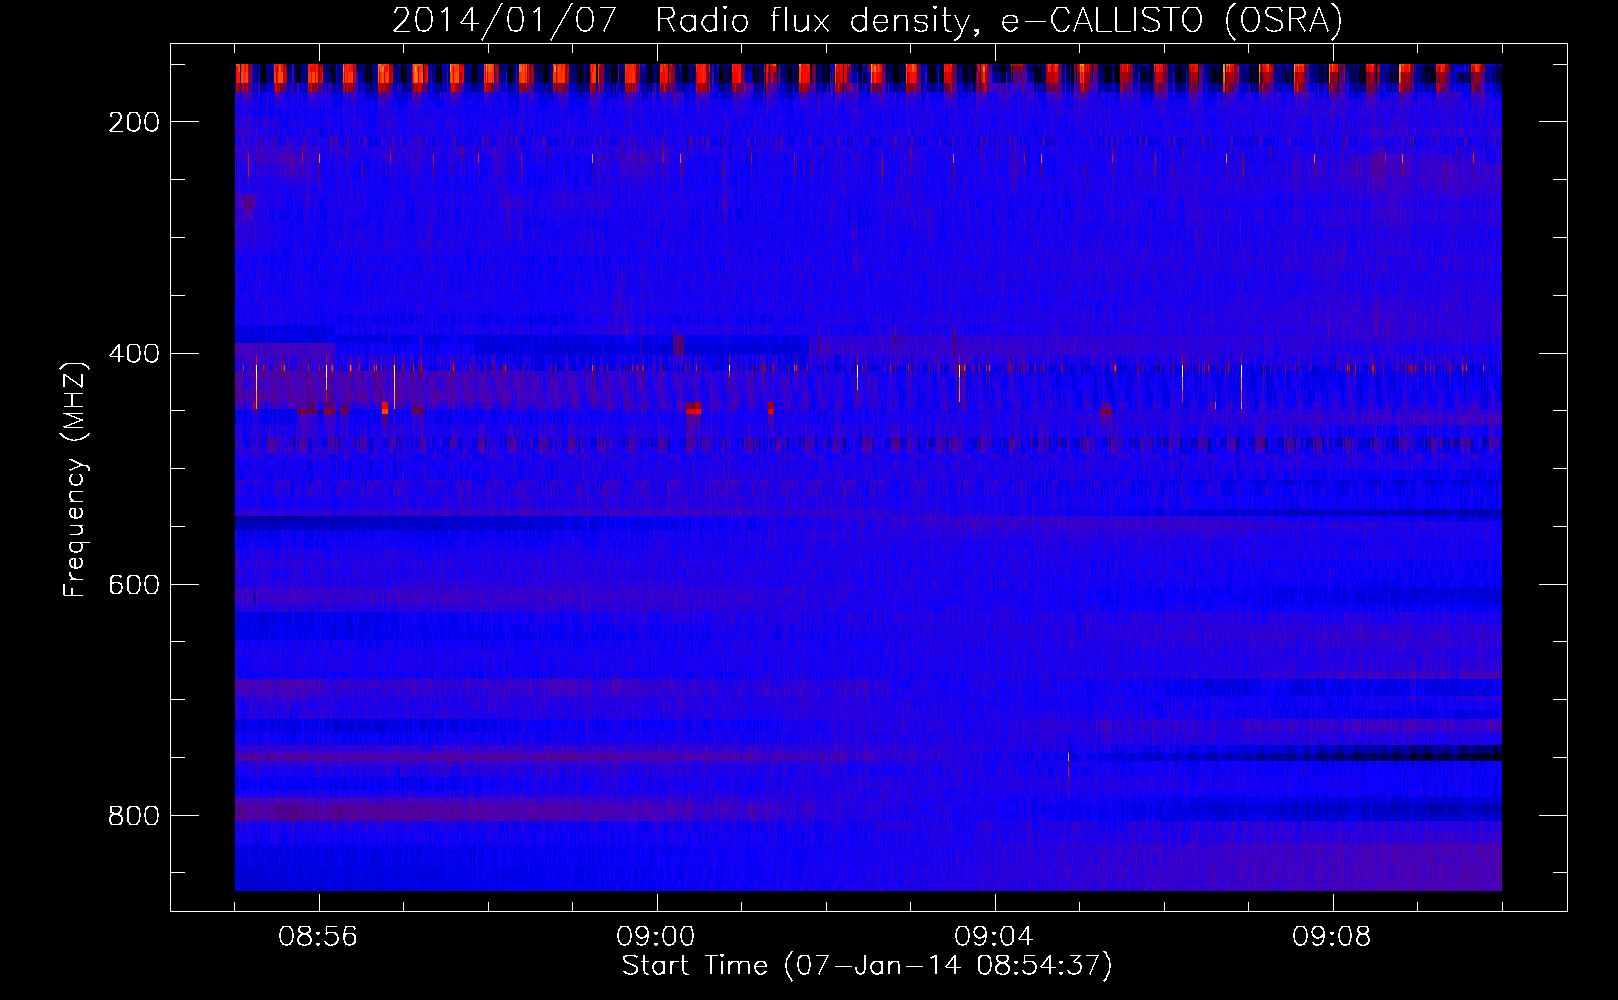Click the 09:08 time tick label
Screen dimensions: 1618x1000
(1332, 937)
